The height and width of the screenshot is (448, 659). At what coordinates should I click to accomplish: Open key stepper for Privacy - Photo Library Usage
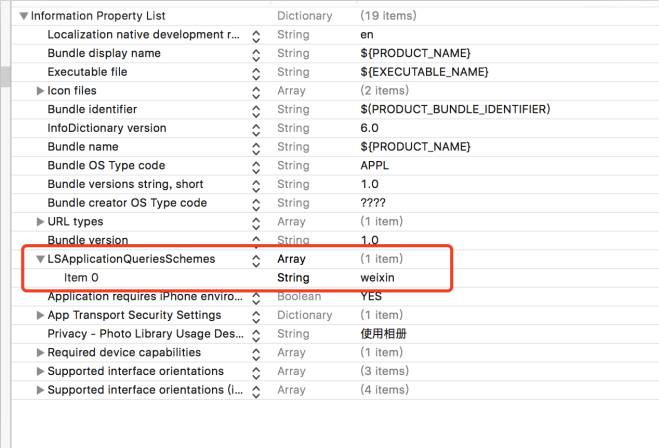256,336
